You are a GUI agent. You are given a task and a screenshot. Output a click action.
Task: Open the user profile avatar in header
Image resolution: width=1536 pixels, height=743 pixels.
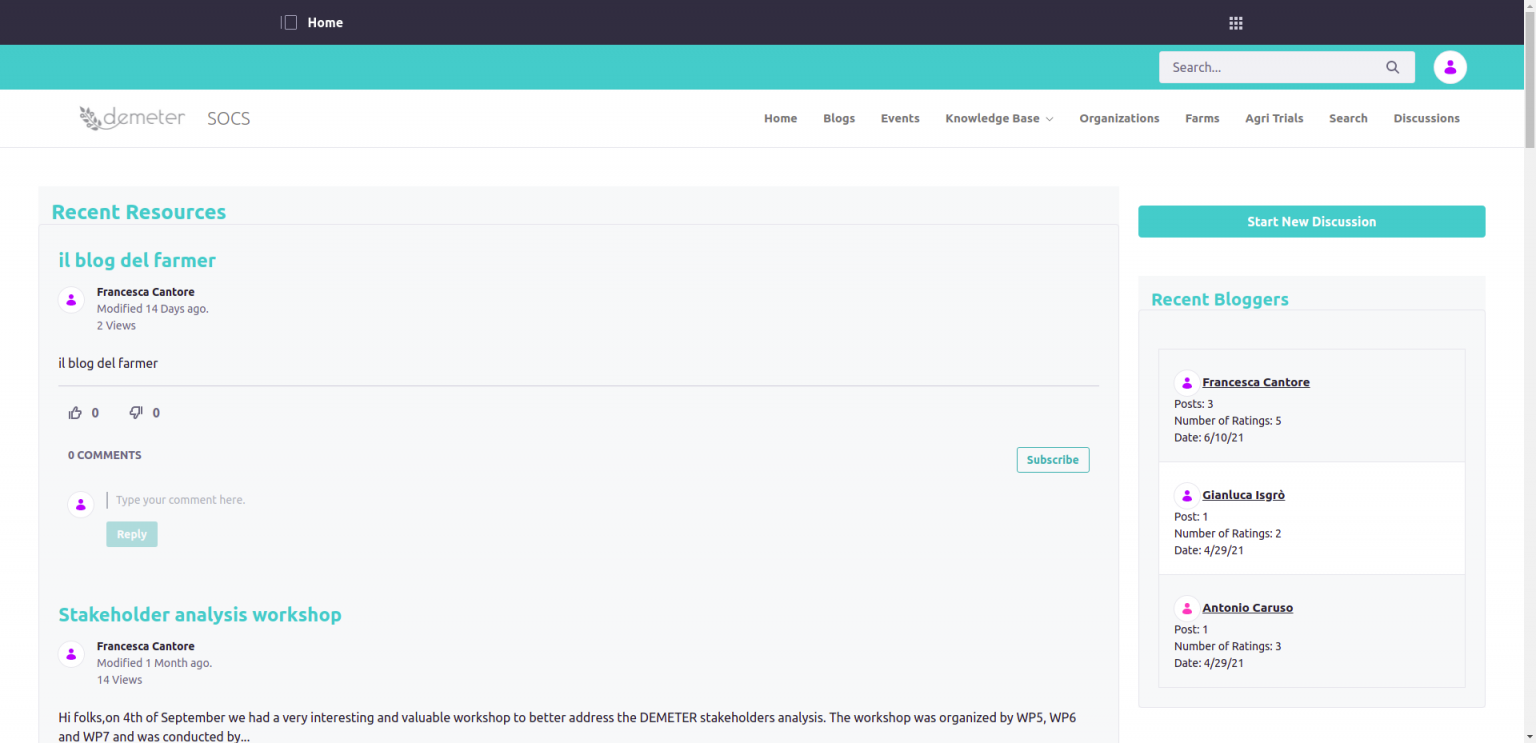point(1449,67)
